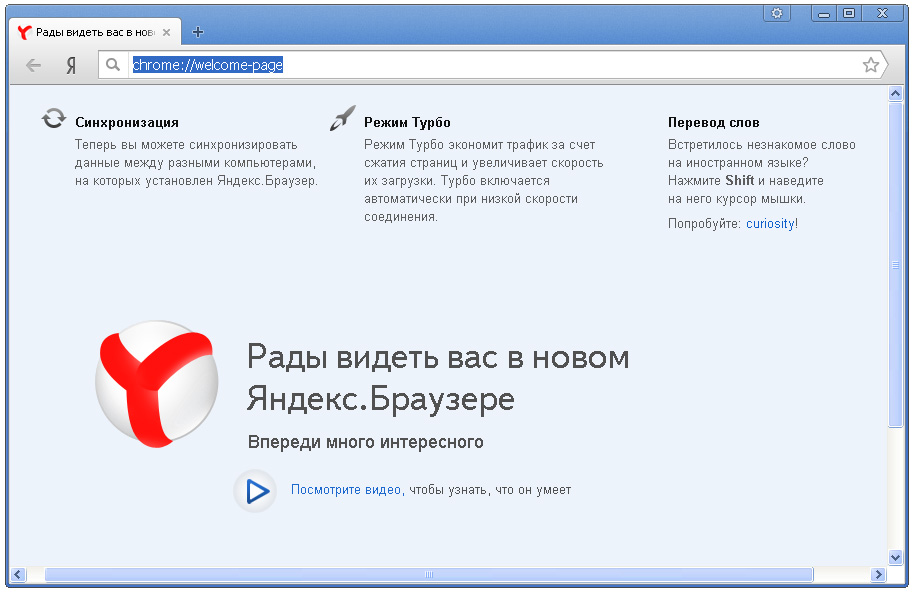Screen dimensions: 912x592
Task: Click the bold 'Shift' word in translation tip
Action: 739,180
